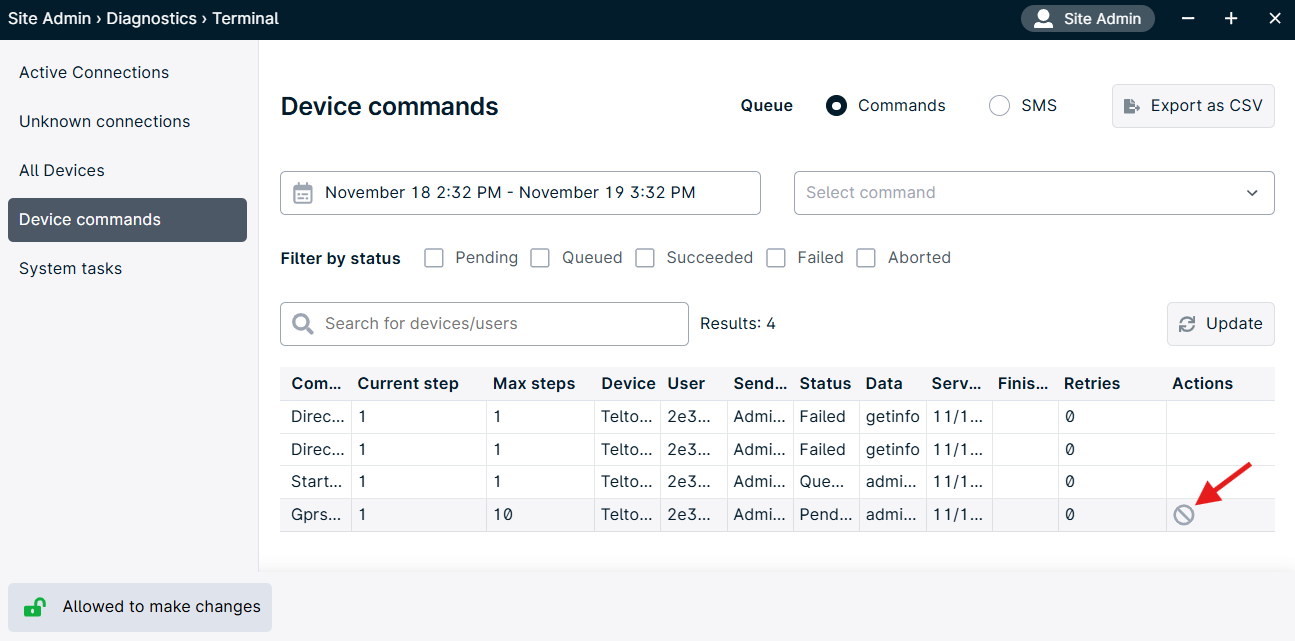
Task: Open the Active Connections page
Action: point(93,72)
